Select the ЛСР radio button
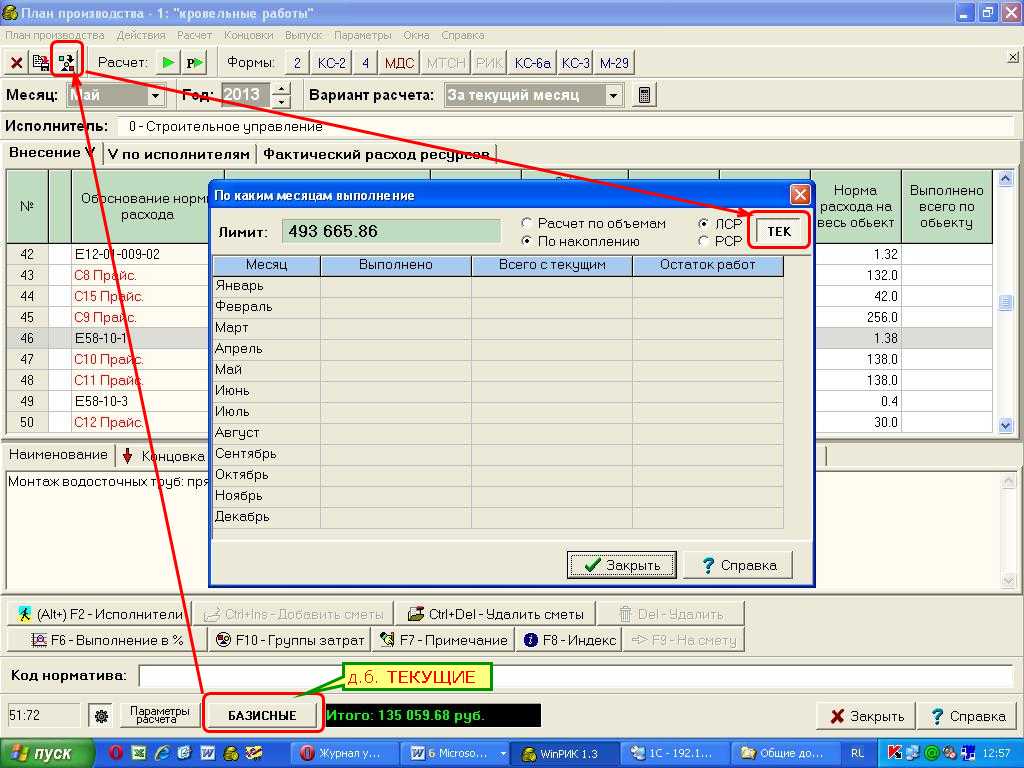 pyautogui.click(x=703, y=223)
